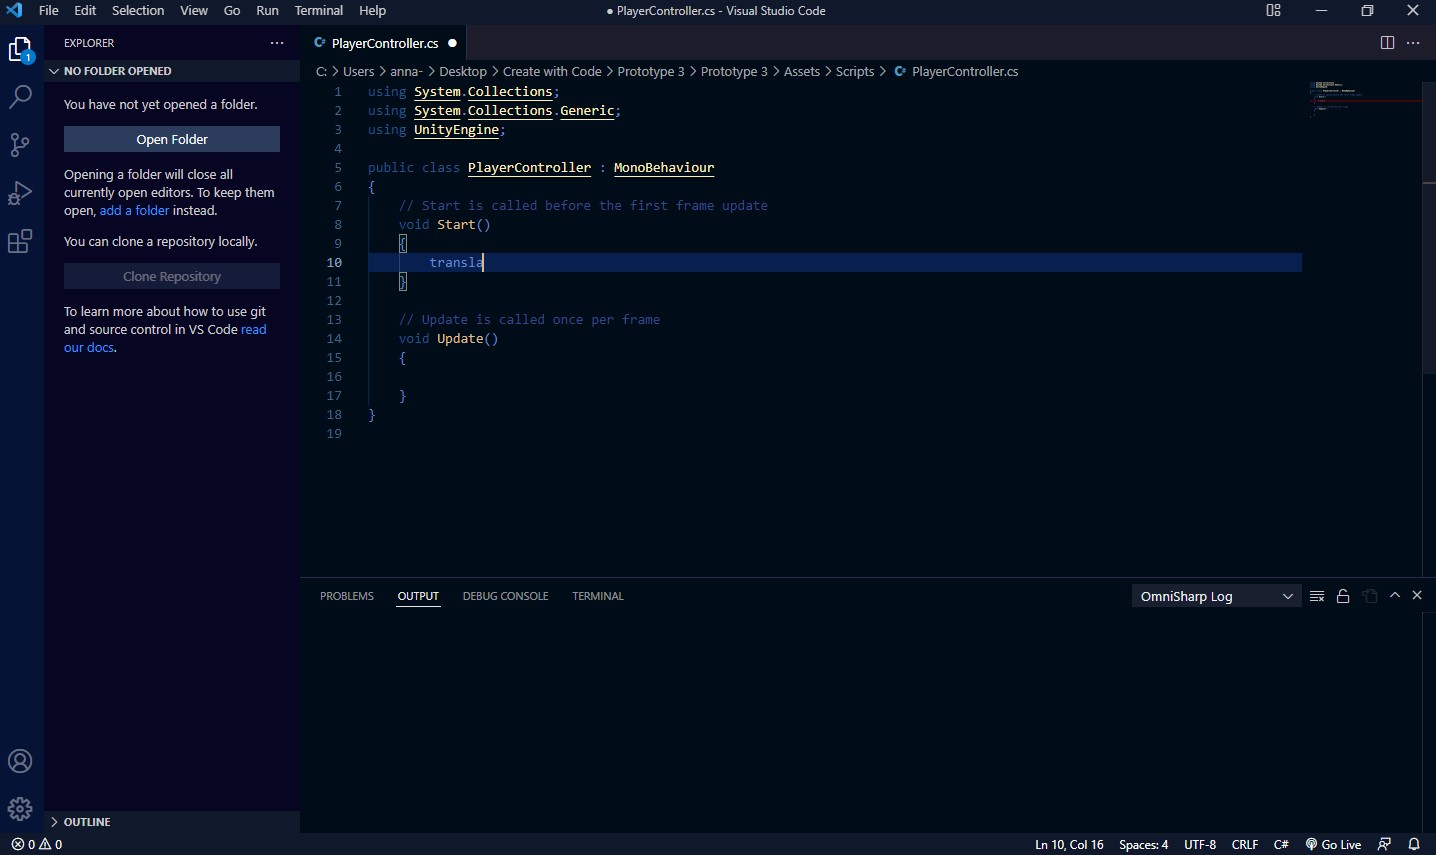This screenshot has width=1436, height=855.
Task: Collapse the NO FOLDER OPENED section
Action: coord(172,71)
